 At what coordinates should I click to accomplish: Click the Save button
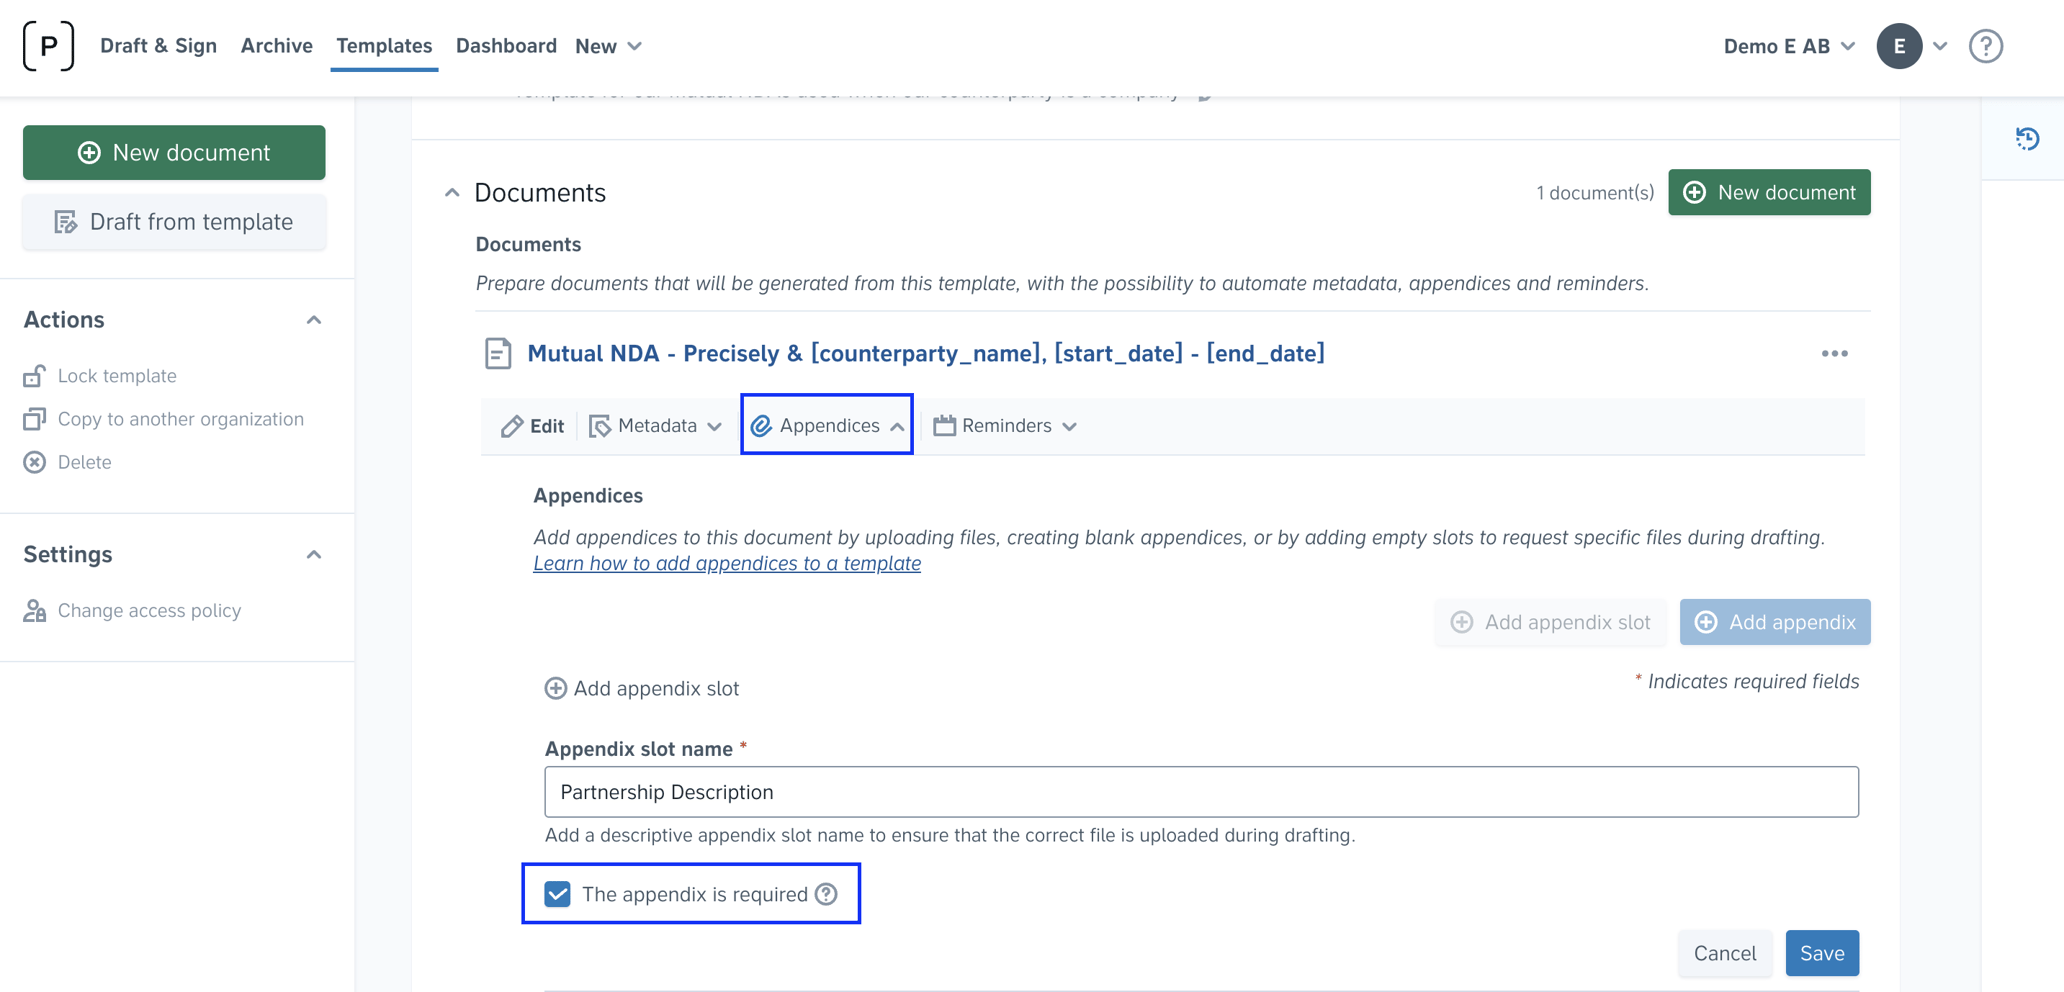[1821, 953]
